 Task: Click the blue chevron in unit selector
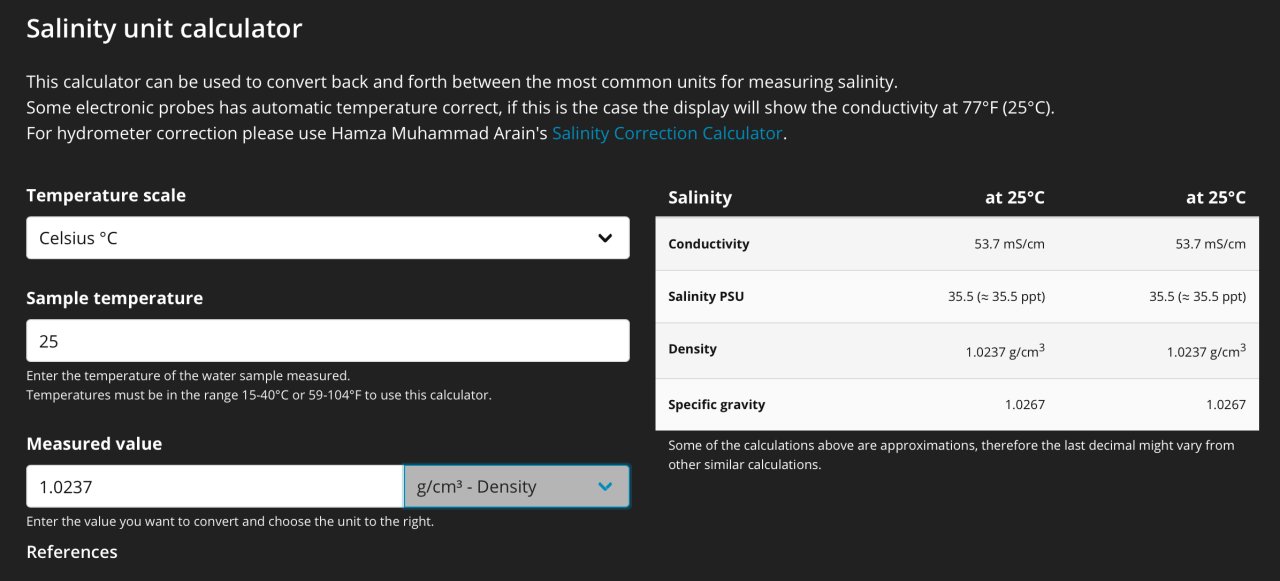point(605,487)
